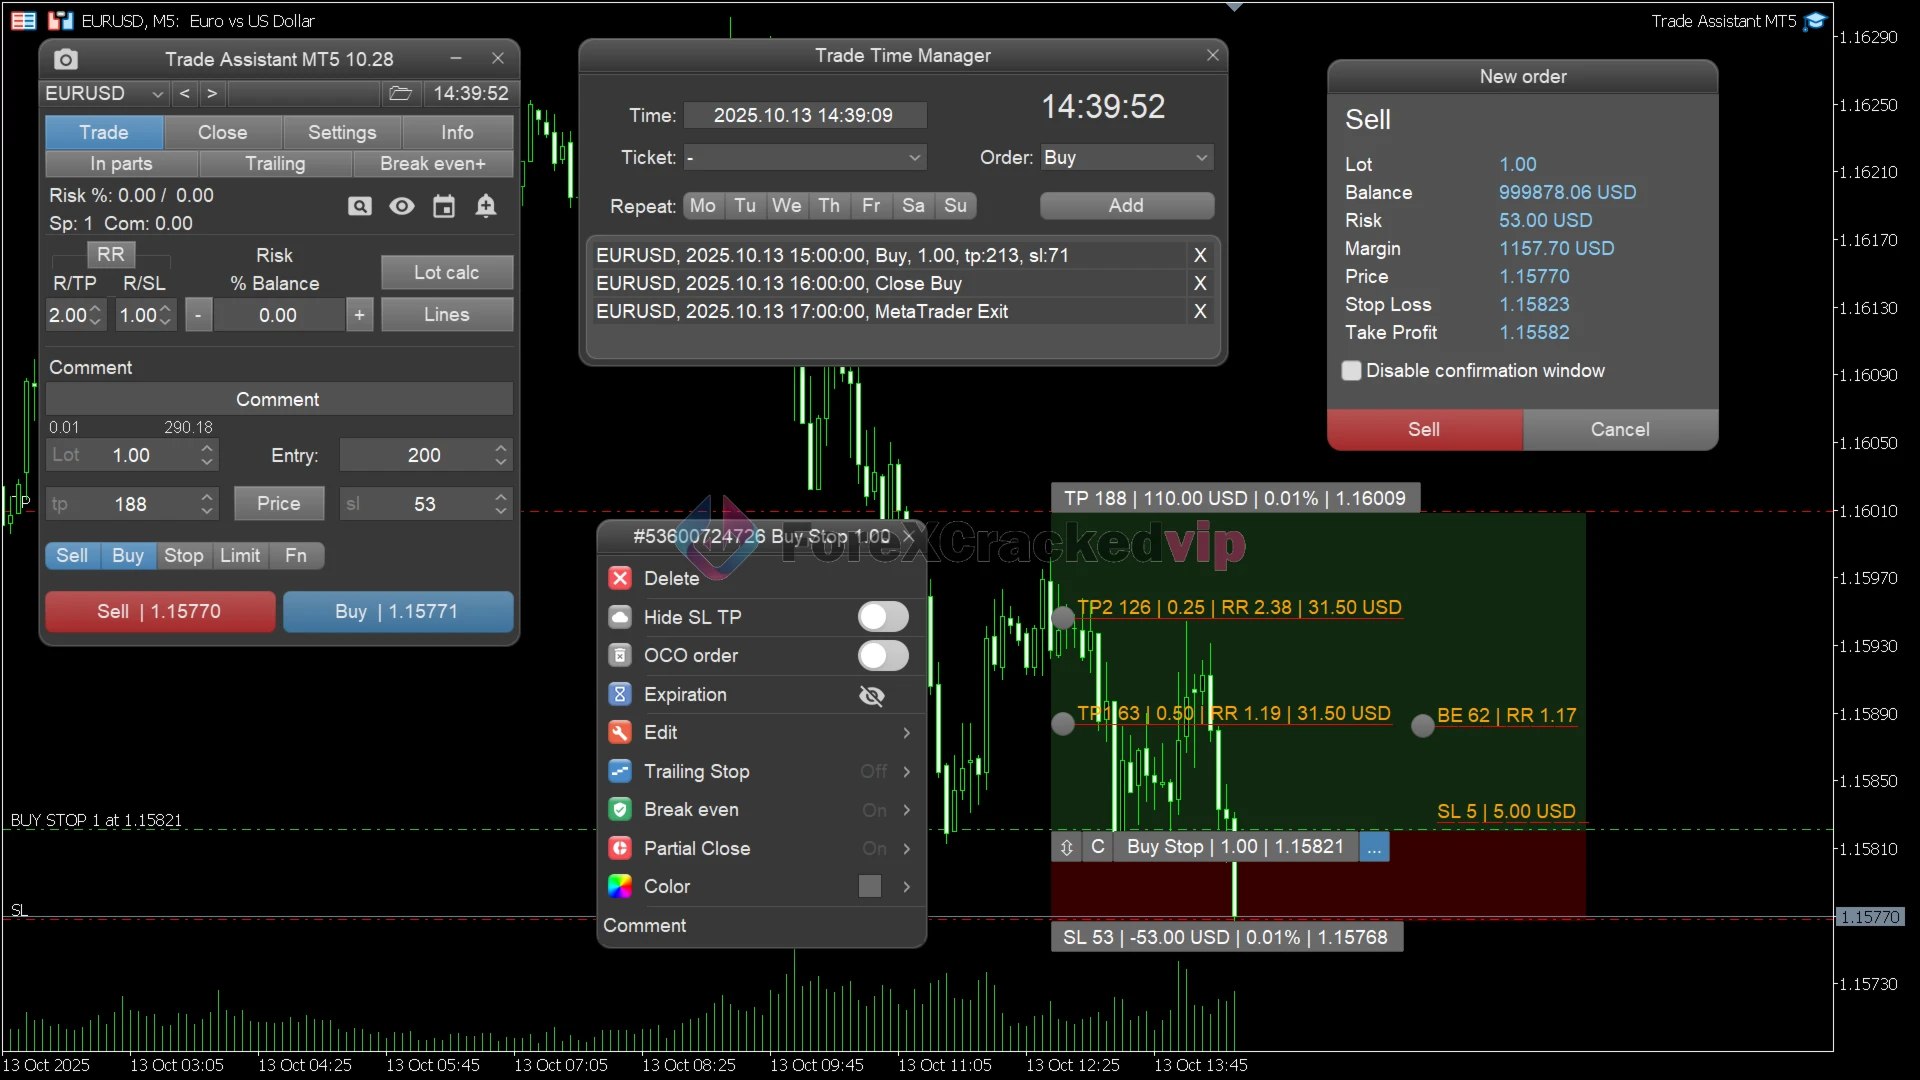Click the eye visibility icon near Risk %
This screenshot has height=1080, width=1920.
click(x=402, y=206)
